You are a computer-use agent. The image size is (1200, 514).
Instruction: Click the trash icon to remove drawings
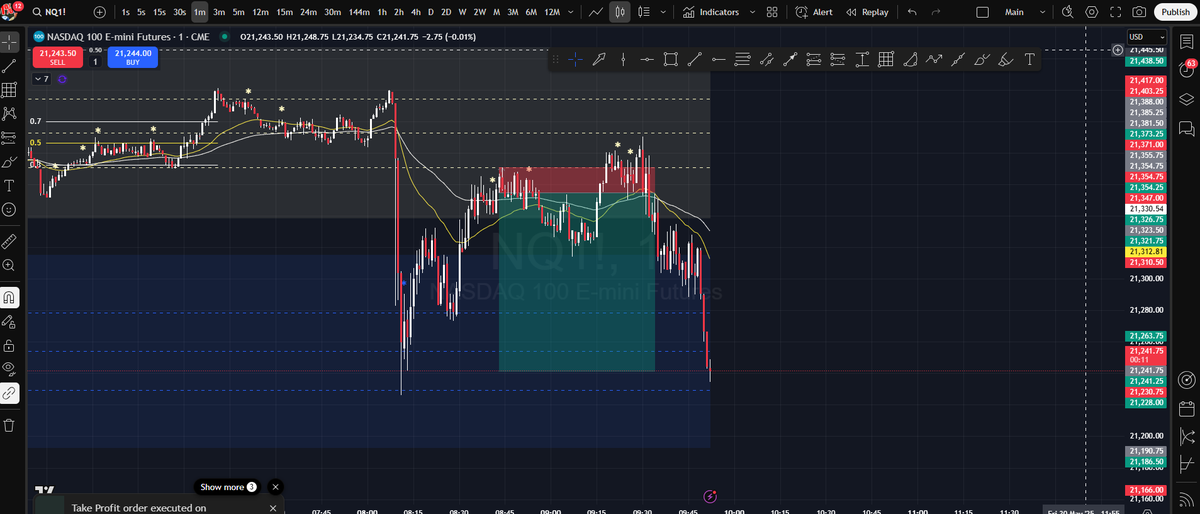tap(9, 425)
